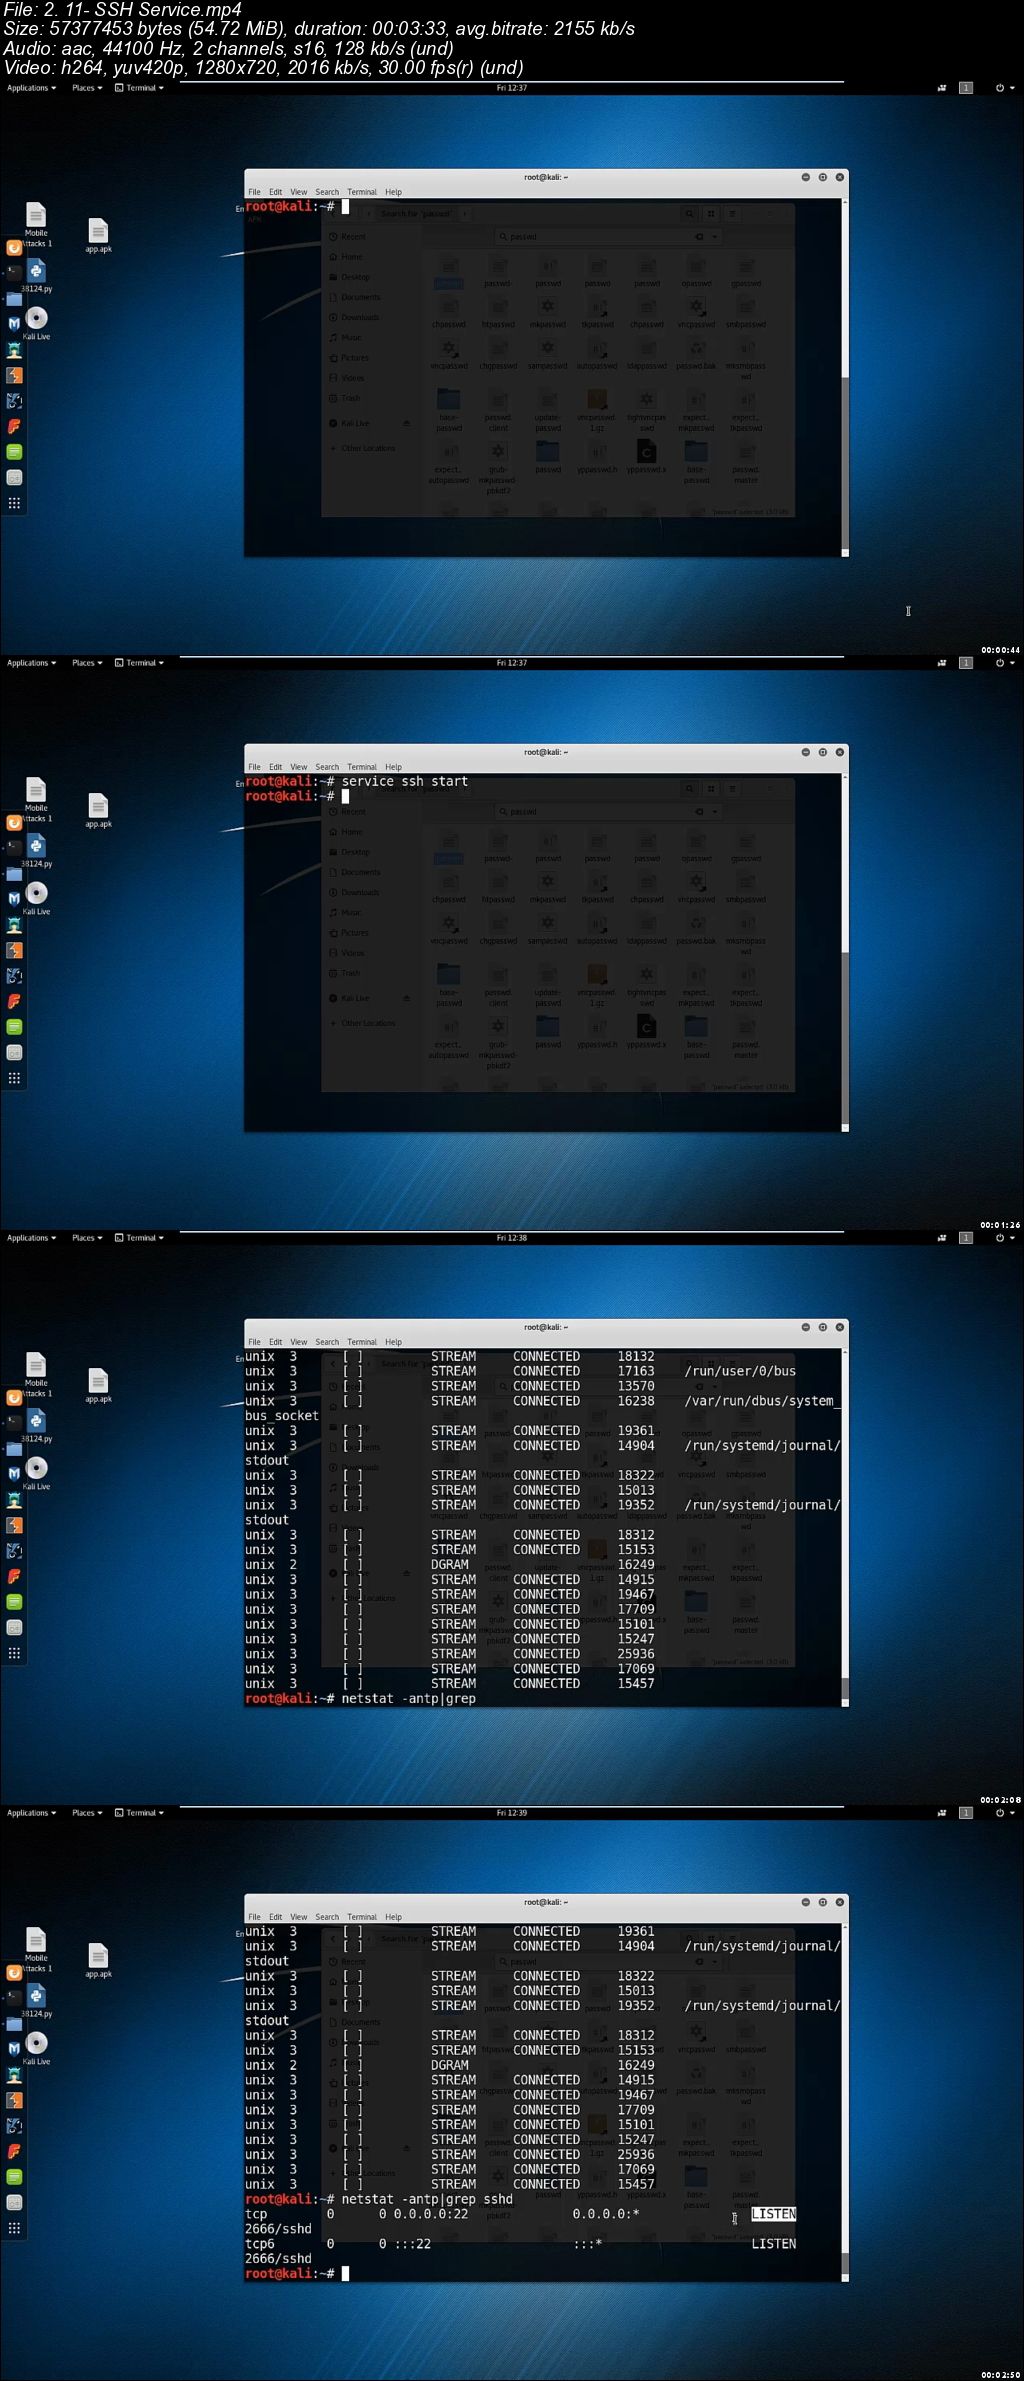Open the green notes dock icon in frame 00:01:26
1024x2381 pixels.
[x=14, y=1027]
